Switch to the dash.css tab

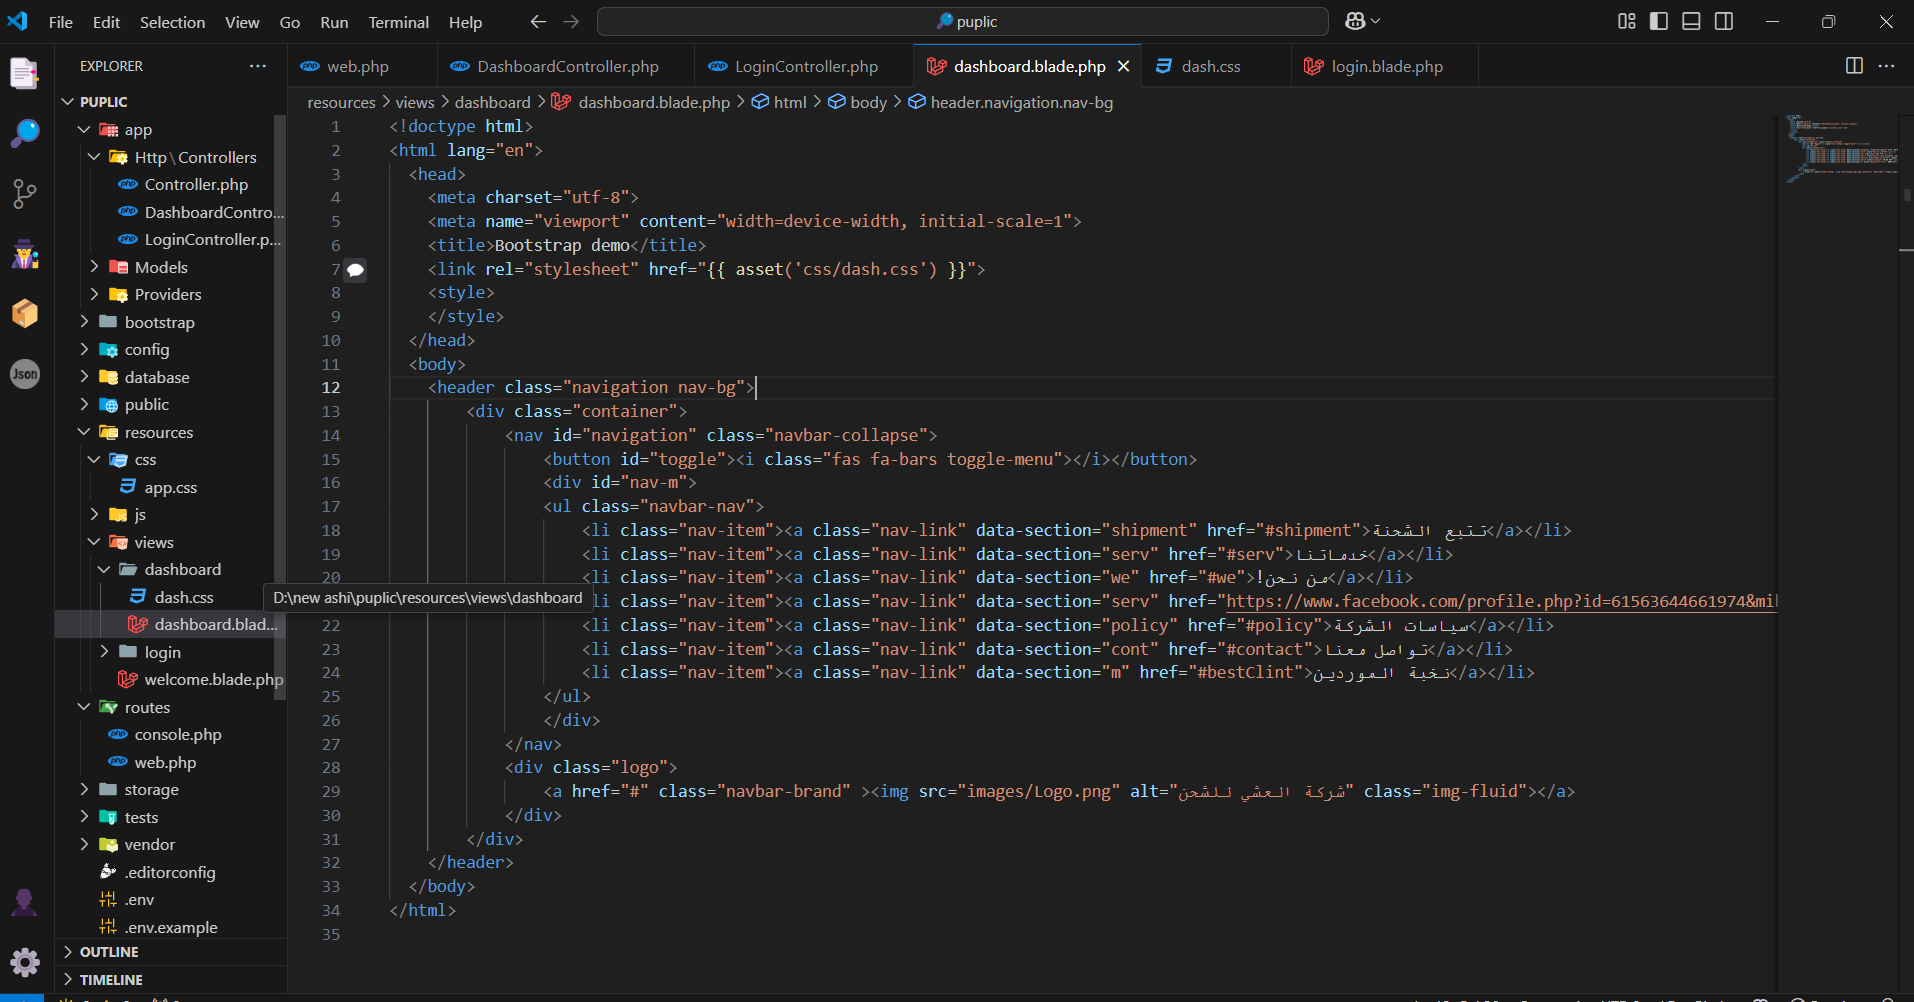[x=1216, y=66]
